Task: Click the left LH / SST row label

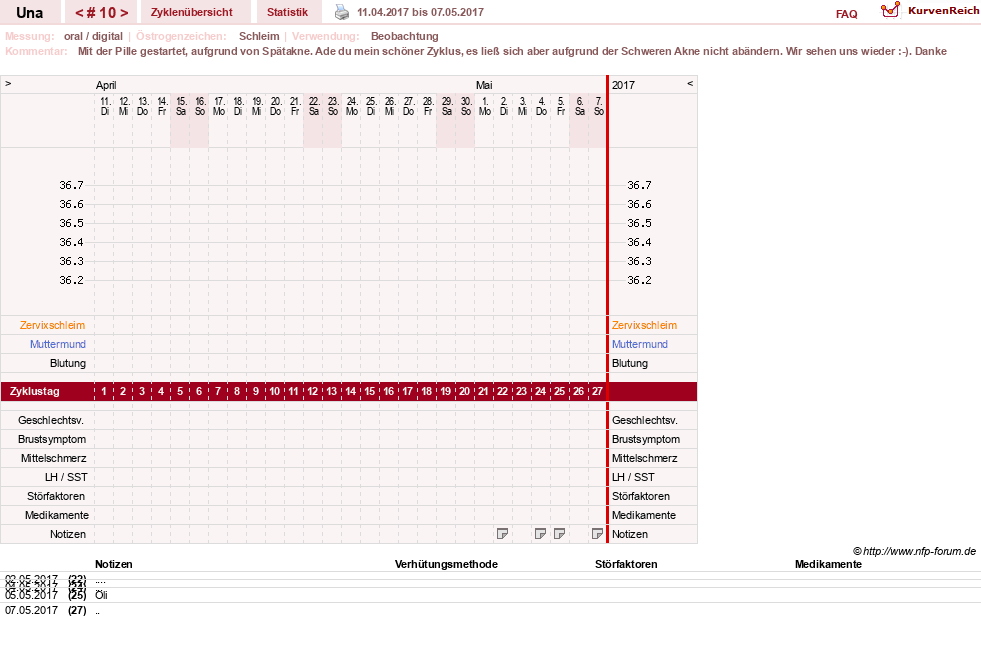Action: tap(66, 477)
